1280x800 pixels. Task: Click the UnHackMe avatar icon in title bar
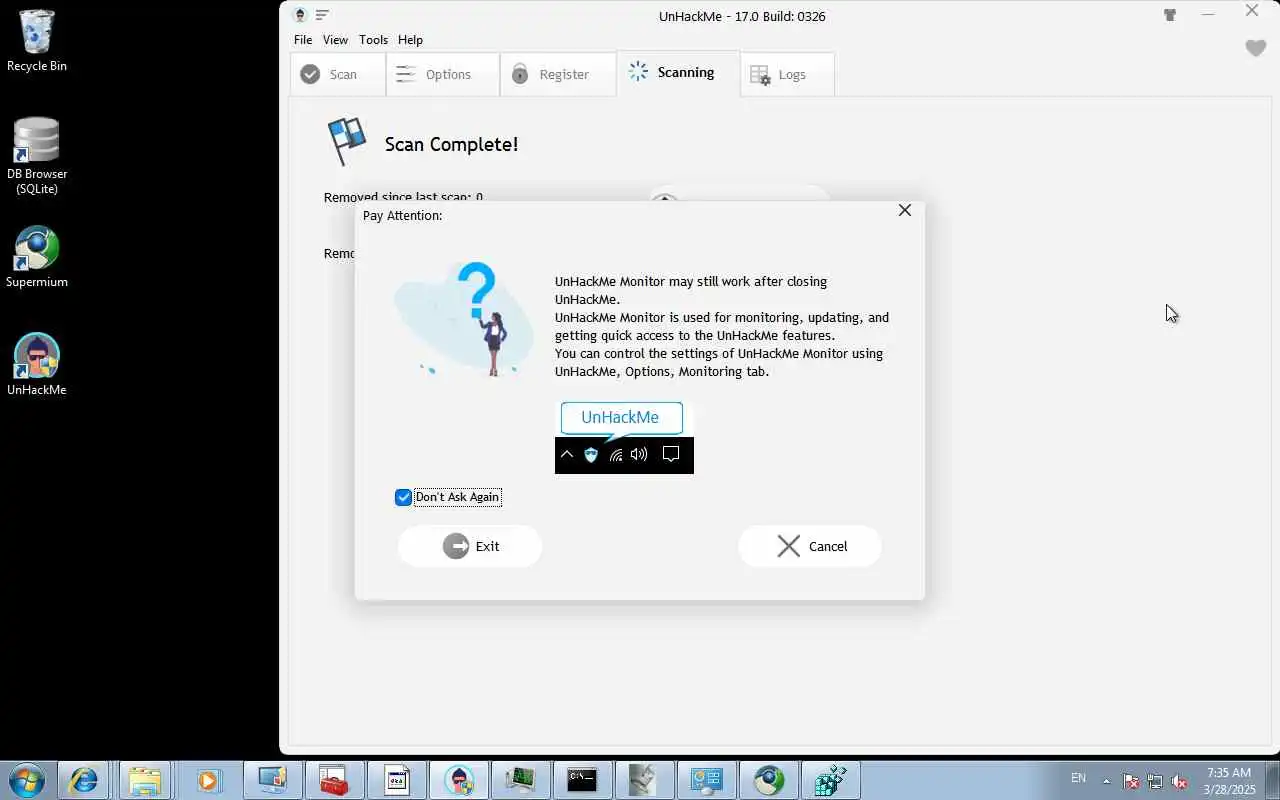tap(299, 15)
